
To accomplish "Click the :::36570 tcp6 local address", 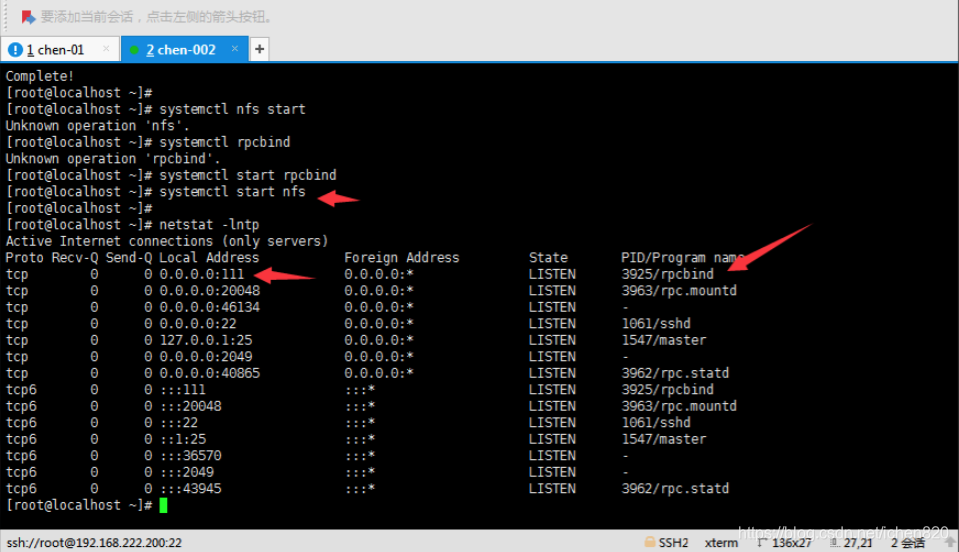I will point(190,456).
